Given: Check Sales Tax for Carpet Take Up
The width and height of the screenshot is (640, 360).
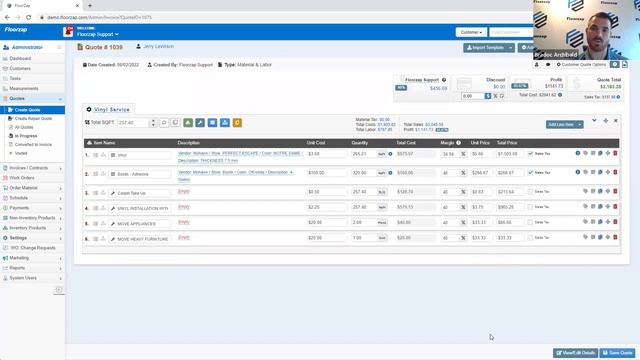Looking at the screenshot, I should pos(530,191).
